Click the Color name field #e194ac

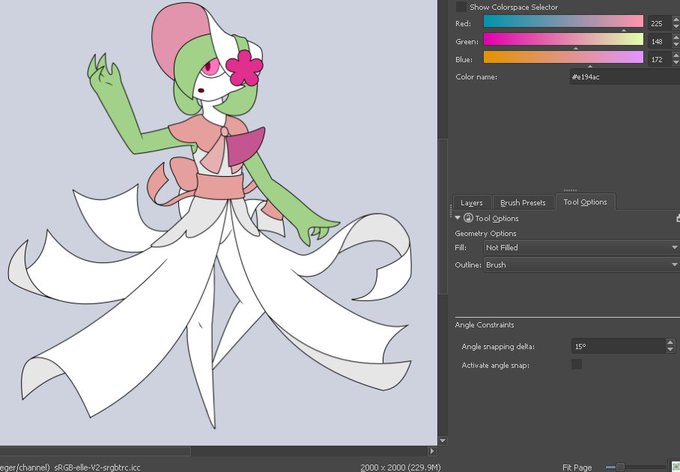click(624, 77)
